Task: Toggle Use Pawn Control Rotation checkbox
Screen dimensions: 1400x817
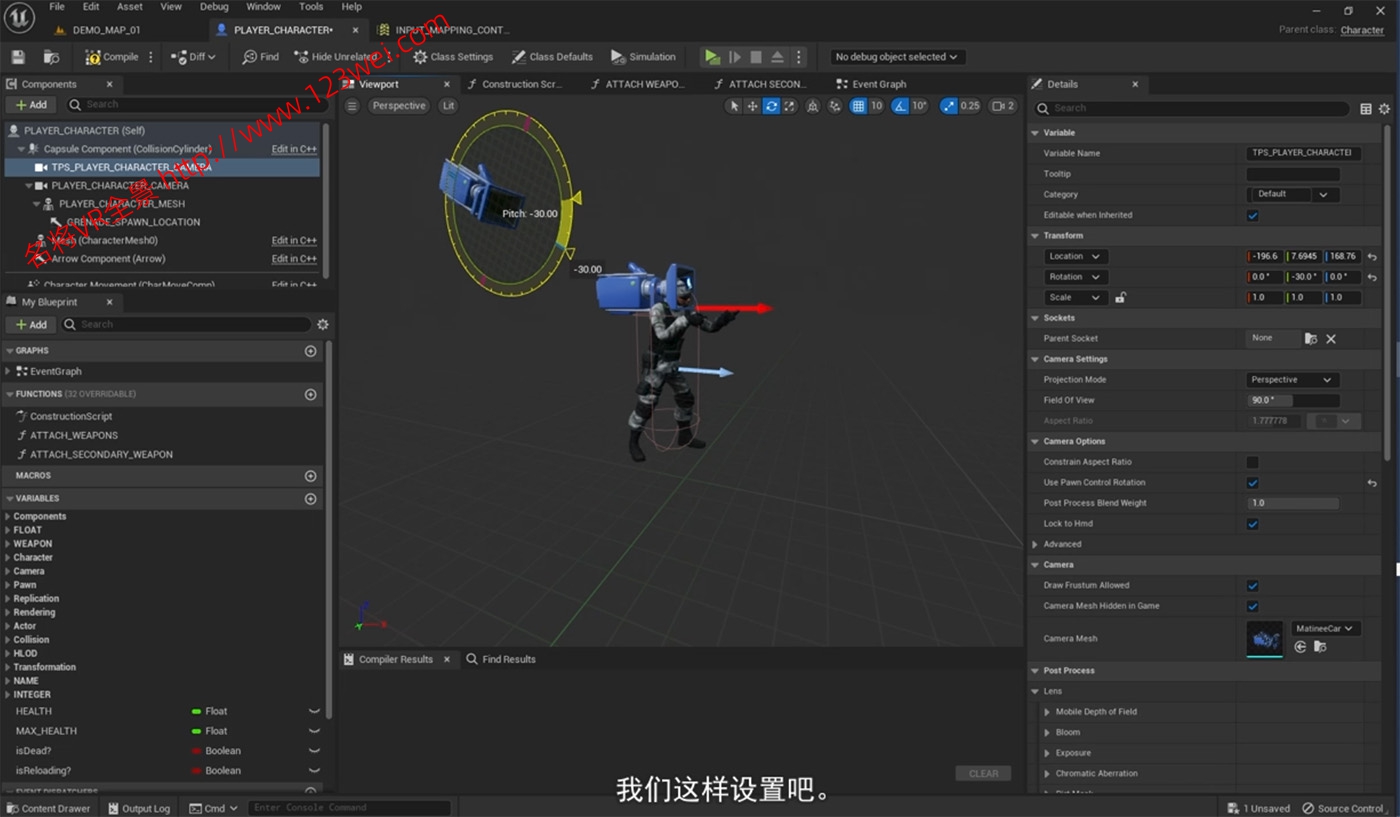Action: [x=1252, y=483]
